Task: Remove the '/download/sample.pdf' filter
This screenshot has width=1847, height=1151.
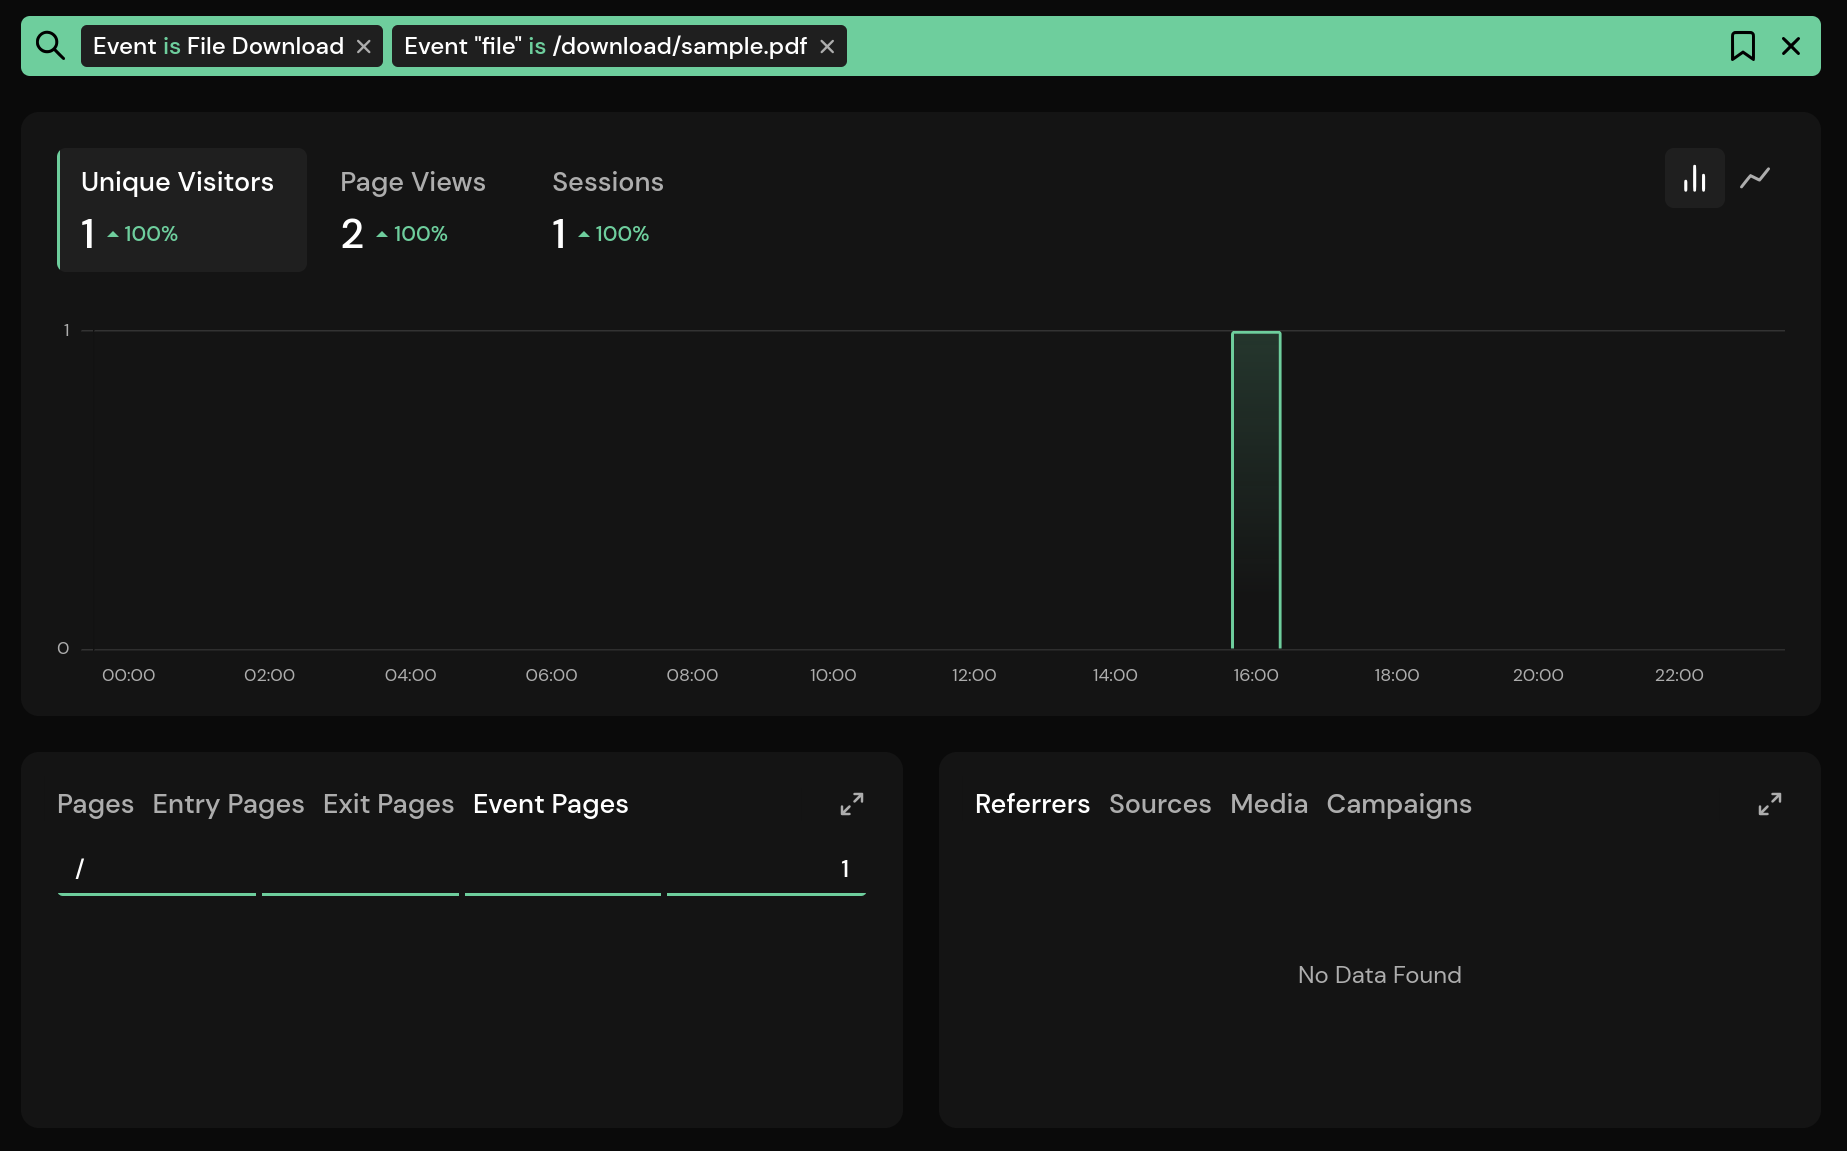Action: coord(827,45)
